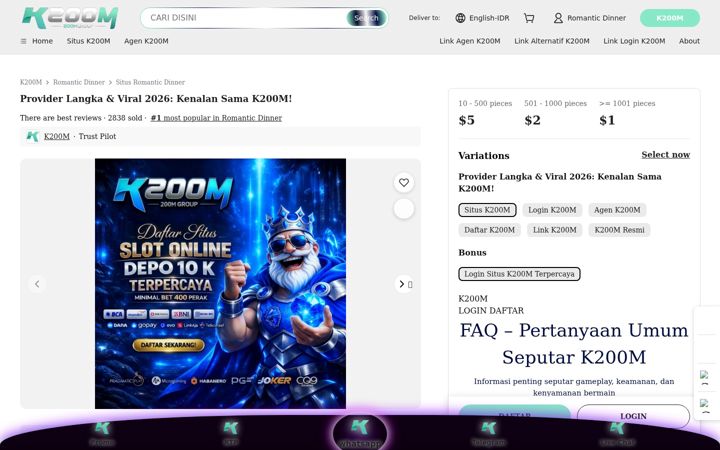
Task: Open Link Agen K200M menu item
Action: coord(470,41)
